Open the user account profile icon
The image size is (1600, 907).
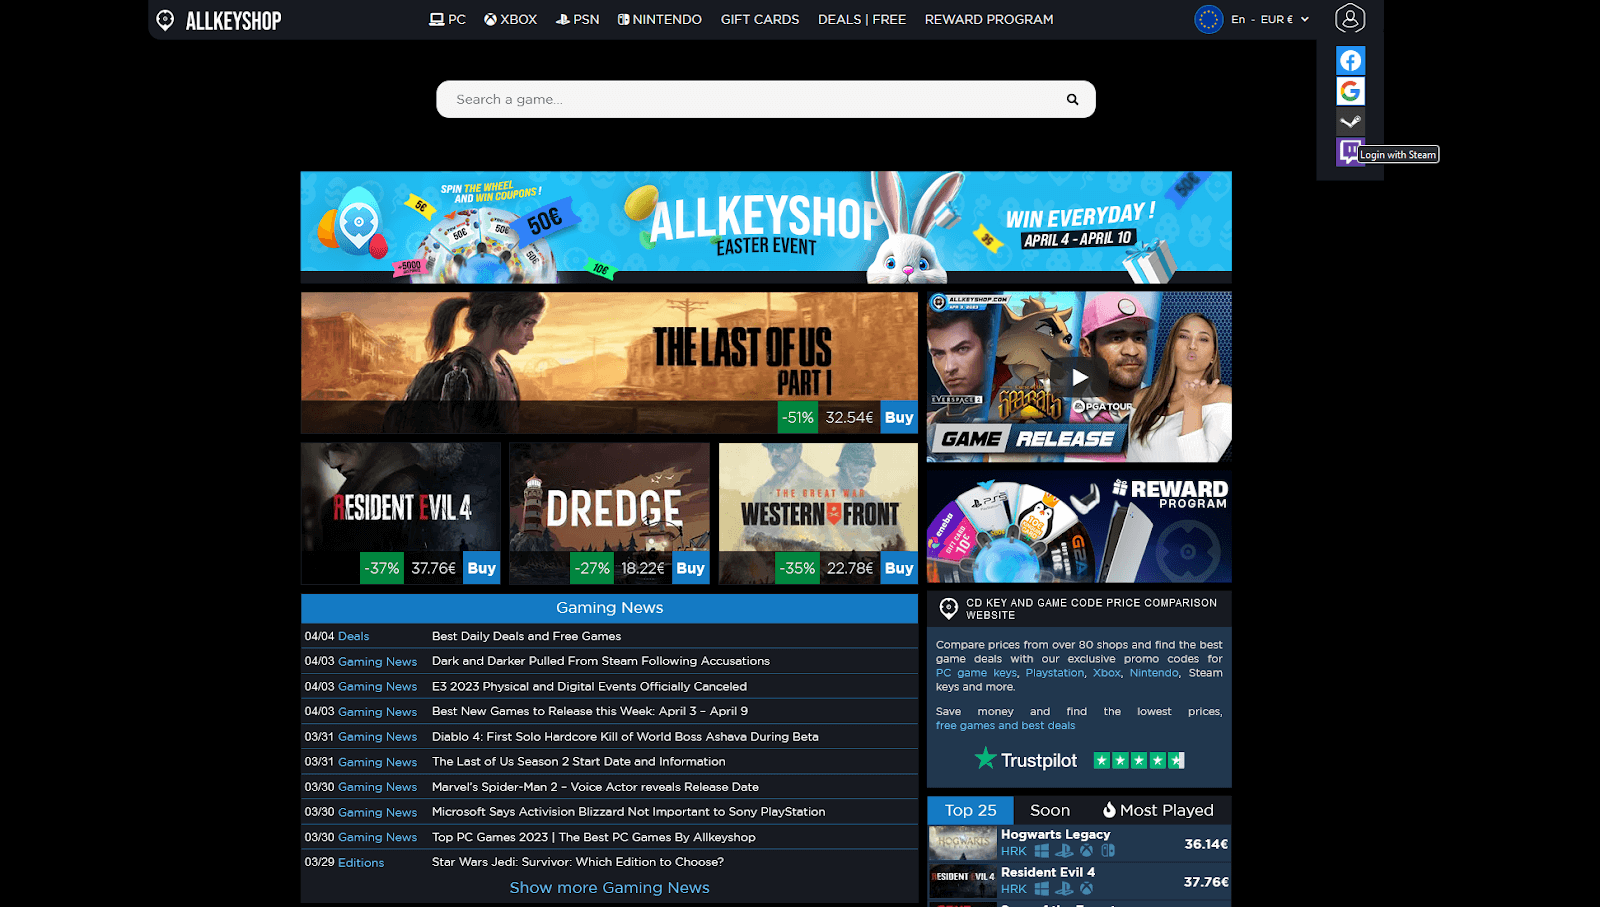pos(1350,19)
